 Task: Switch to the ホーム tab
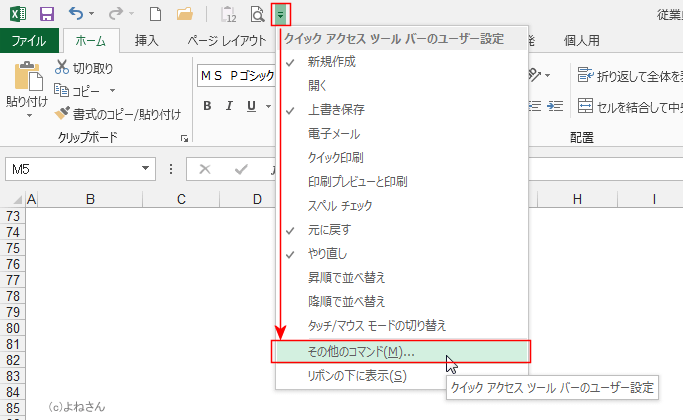tap(91, 41)
